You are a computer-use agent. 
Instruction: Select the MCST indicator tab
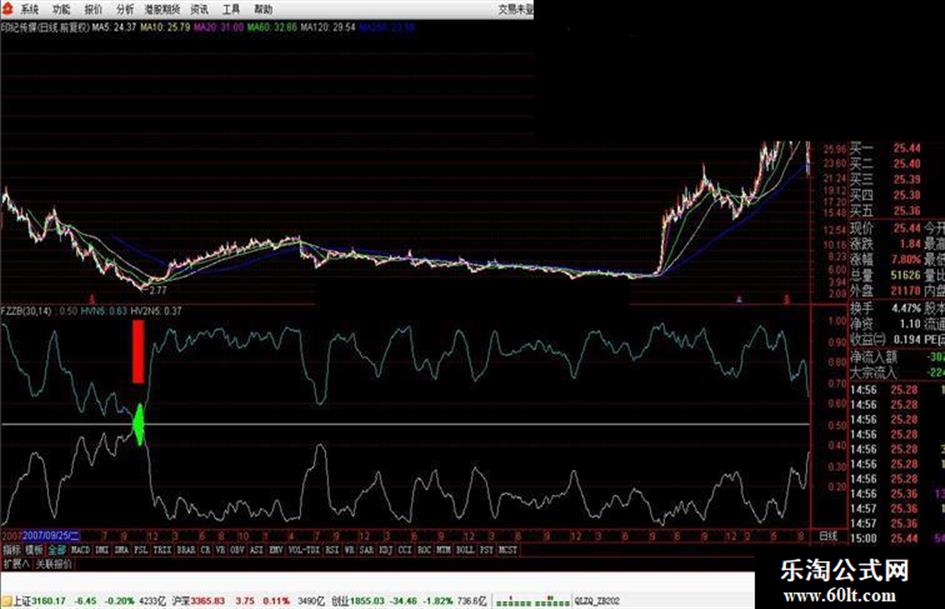507,550
